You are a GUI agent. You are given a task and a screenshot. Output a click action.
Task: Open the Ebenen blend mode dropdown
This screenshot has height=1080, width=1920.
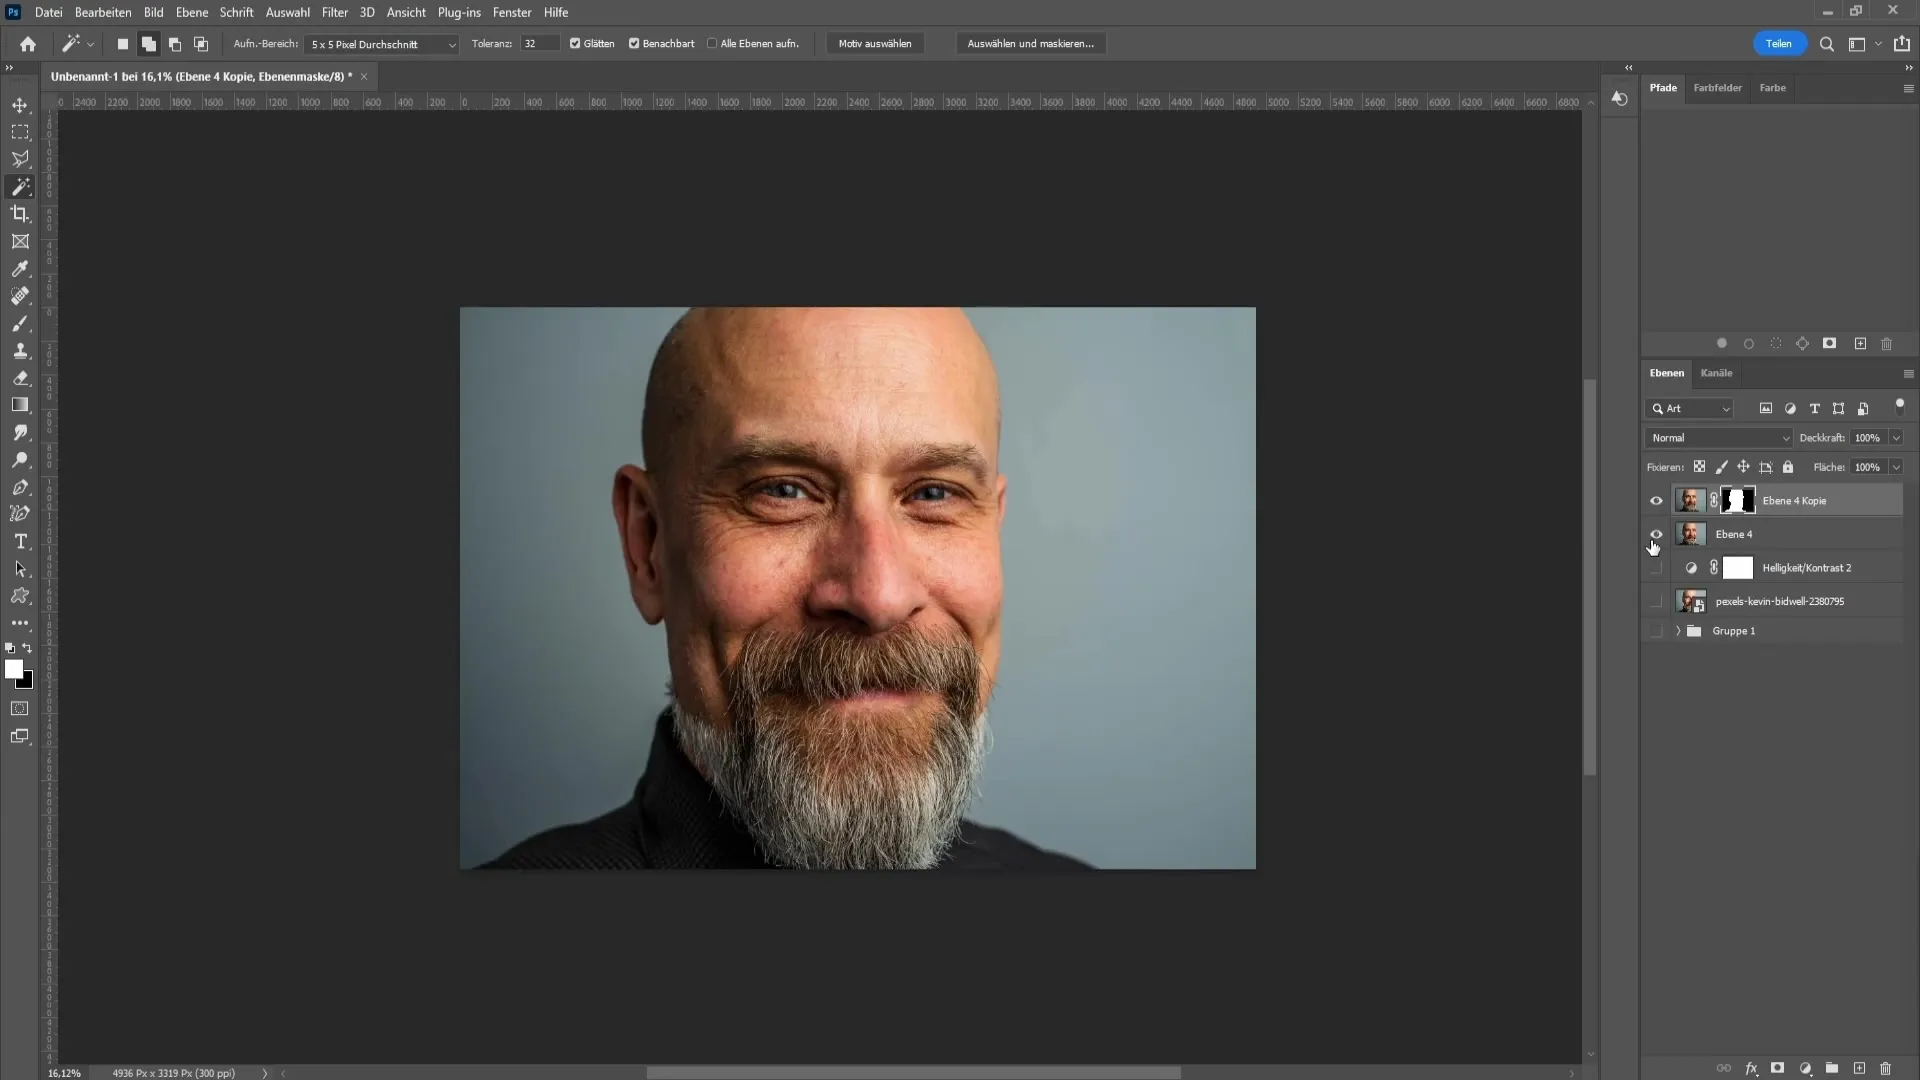coord(1718,438)
